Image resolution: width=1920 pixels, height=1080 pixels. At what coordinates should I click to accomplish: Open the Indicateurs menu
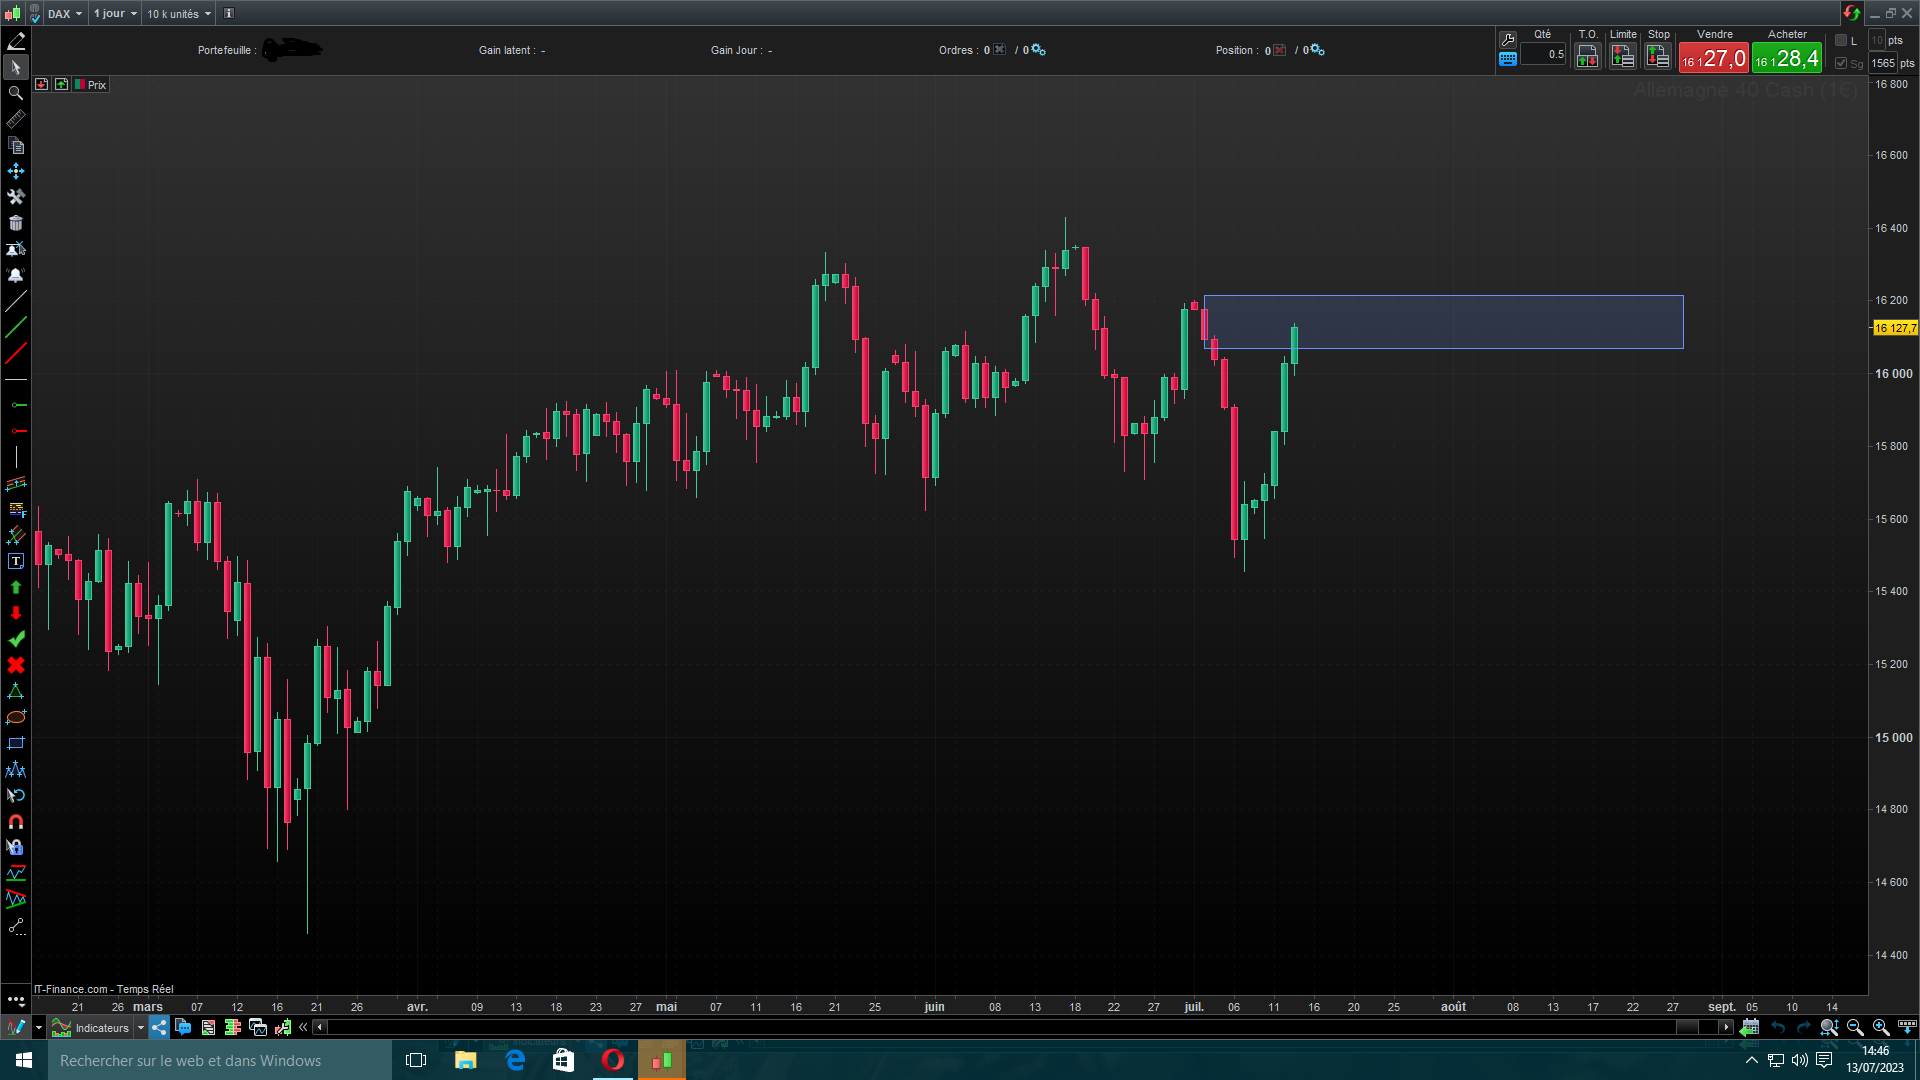(101, 1028)
